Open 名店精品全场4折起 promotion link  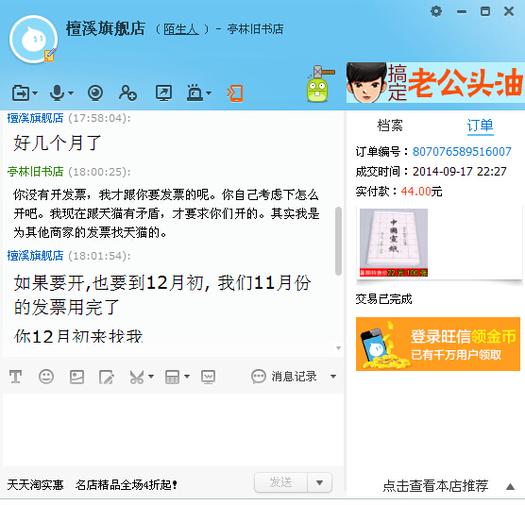tap(126, 485)
